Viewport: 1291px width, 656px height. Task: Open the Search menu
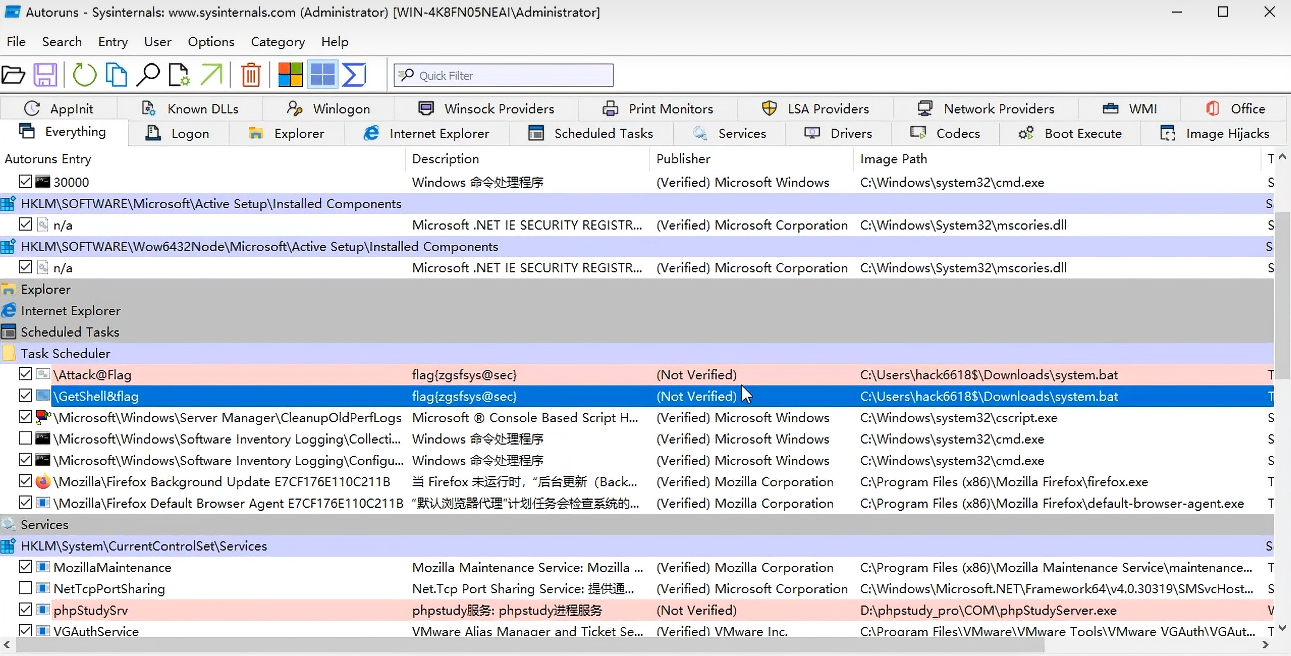click(62, 42)
